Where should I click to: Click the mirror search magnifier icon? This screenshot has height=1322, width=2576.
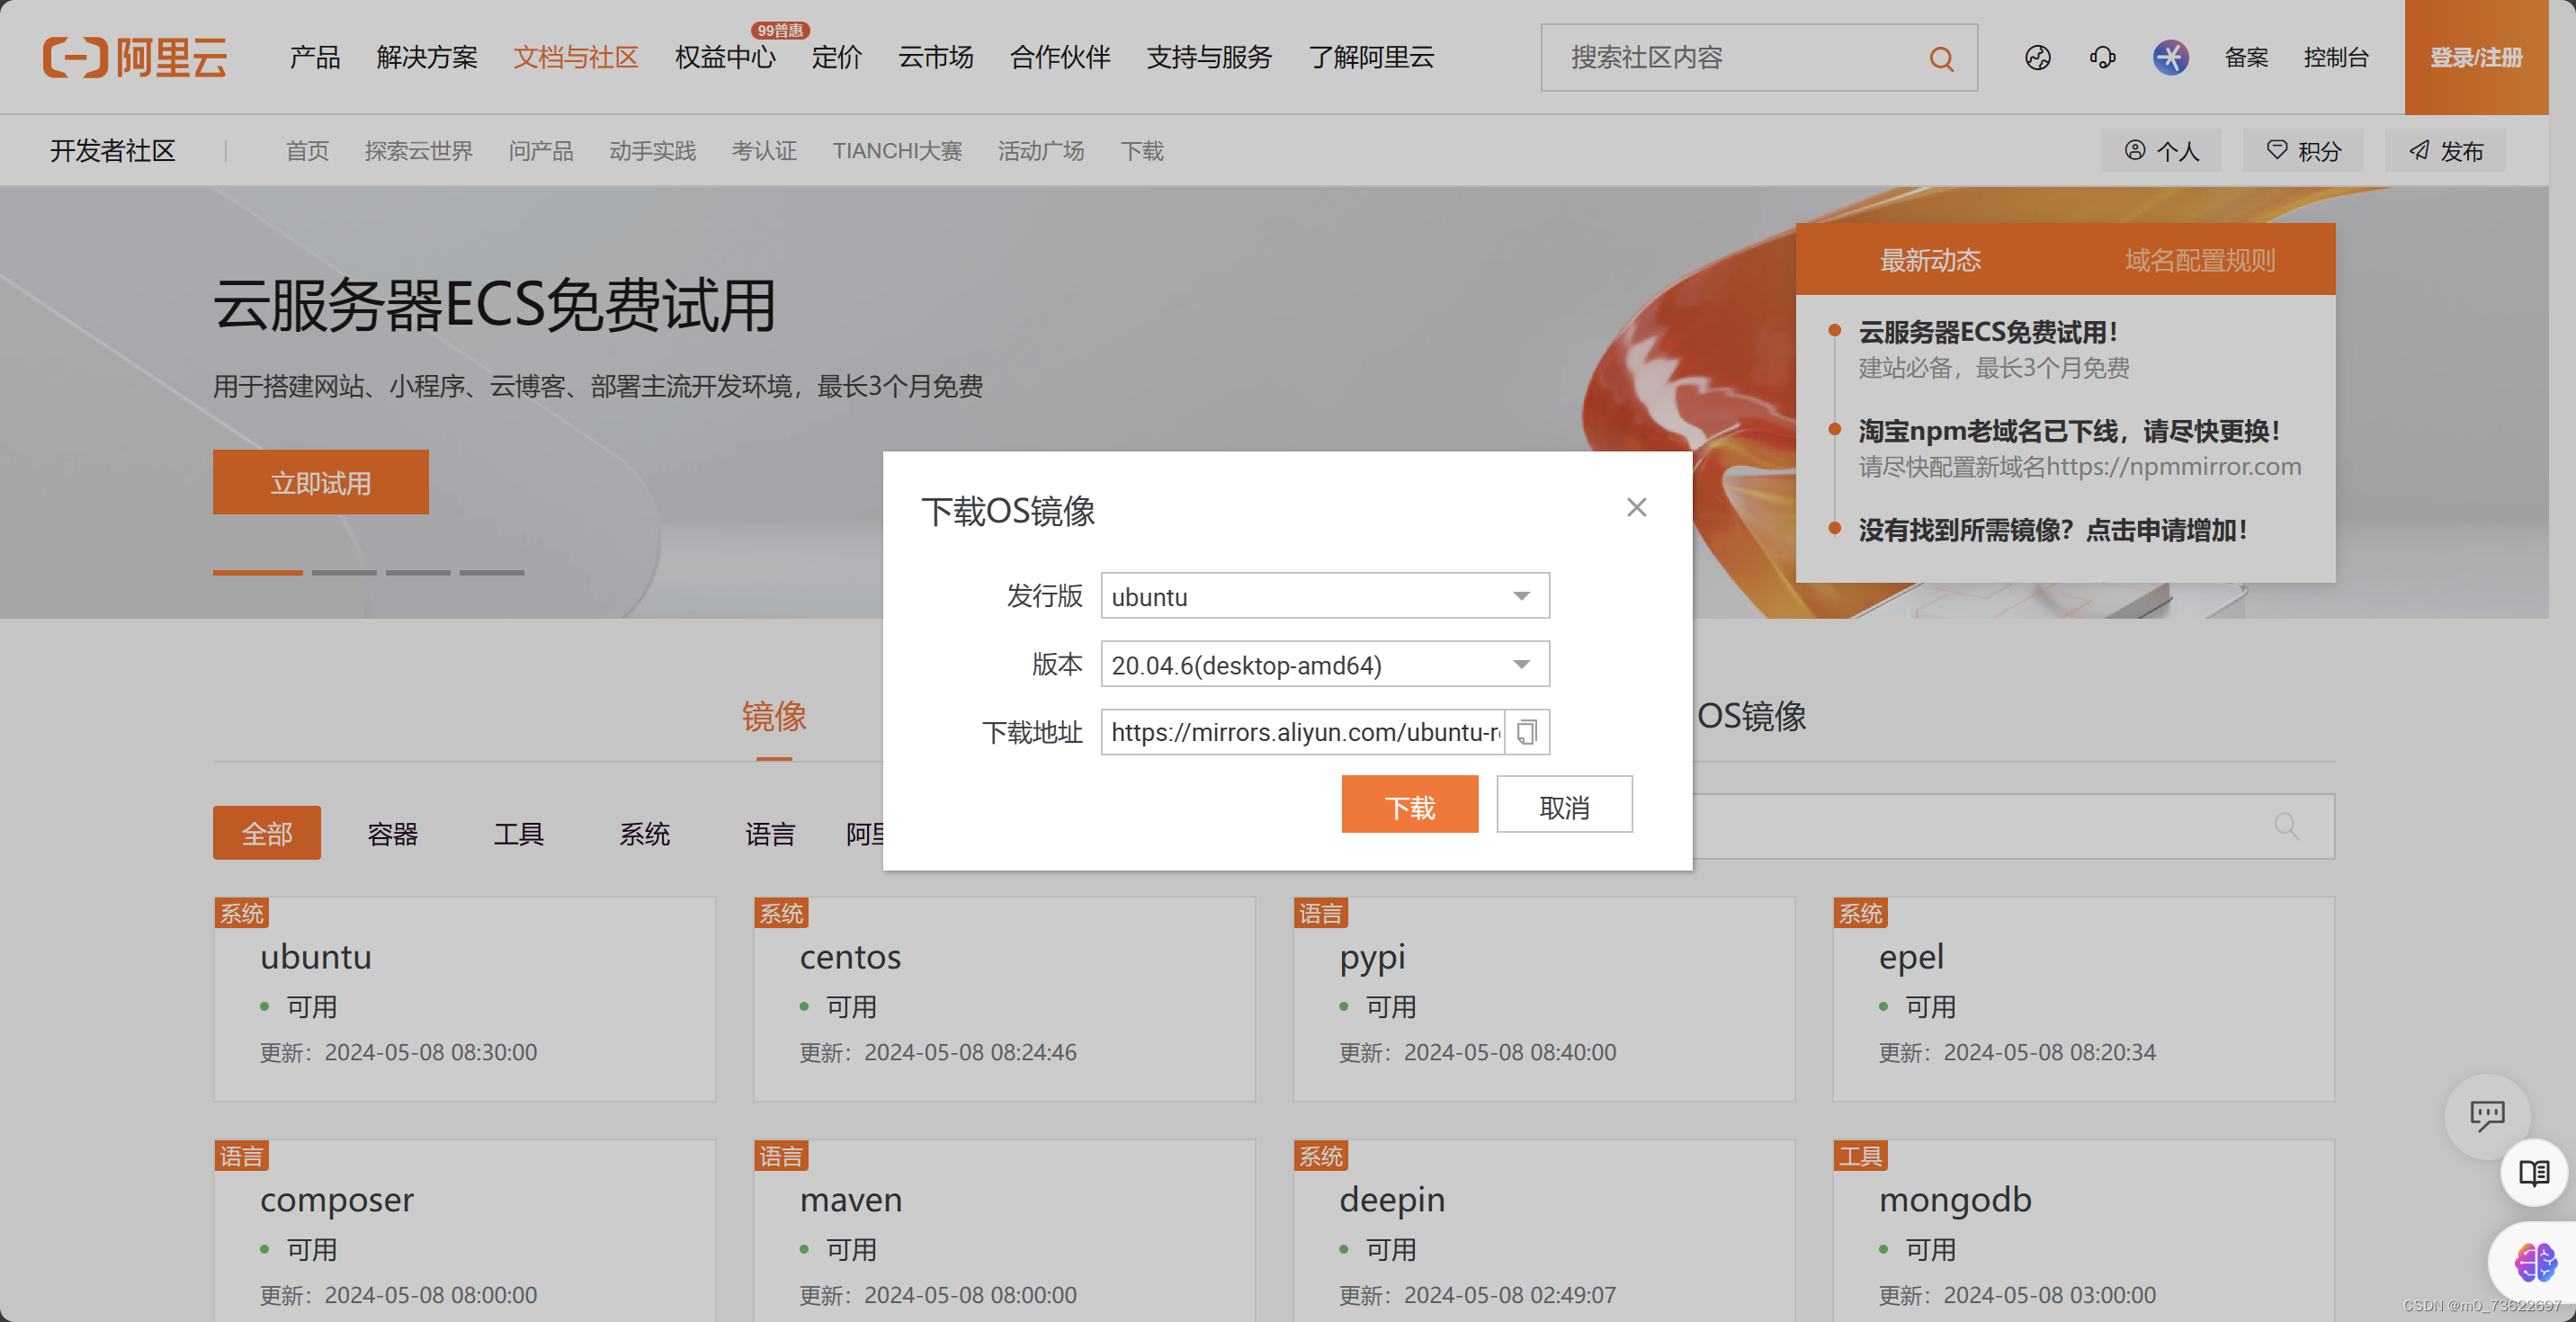2286,826
